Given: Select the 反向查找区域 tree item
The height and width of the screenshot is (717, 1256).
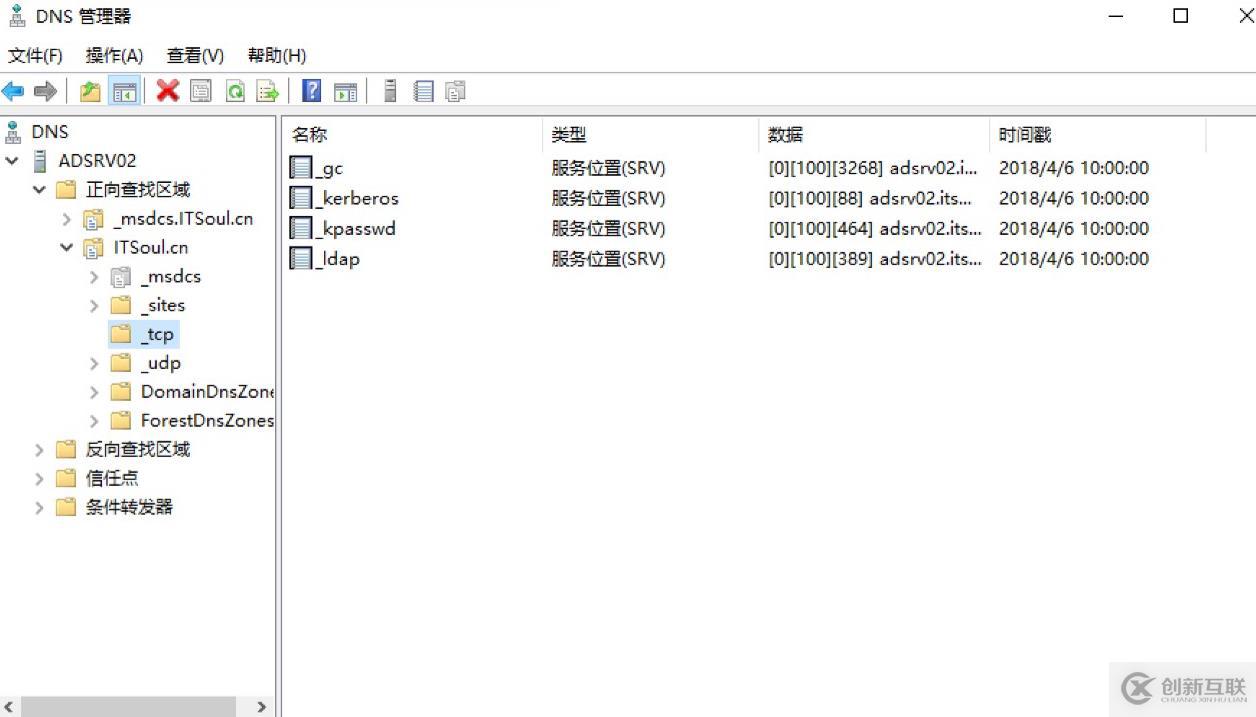Looking at the screenshot, I should [x=137, y=449].
